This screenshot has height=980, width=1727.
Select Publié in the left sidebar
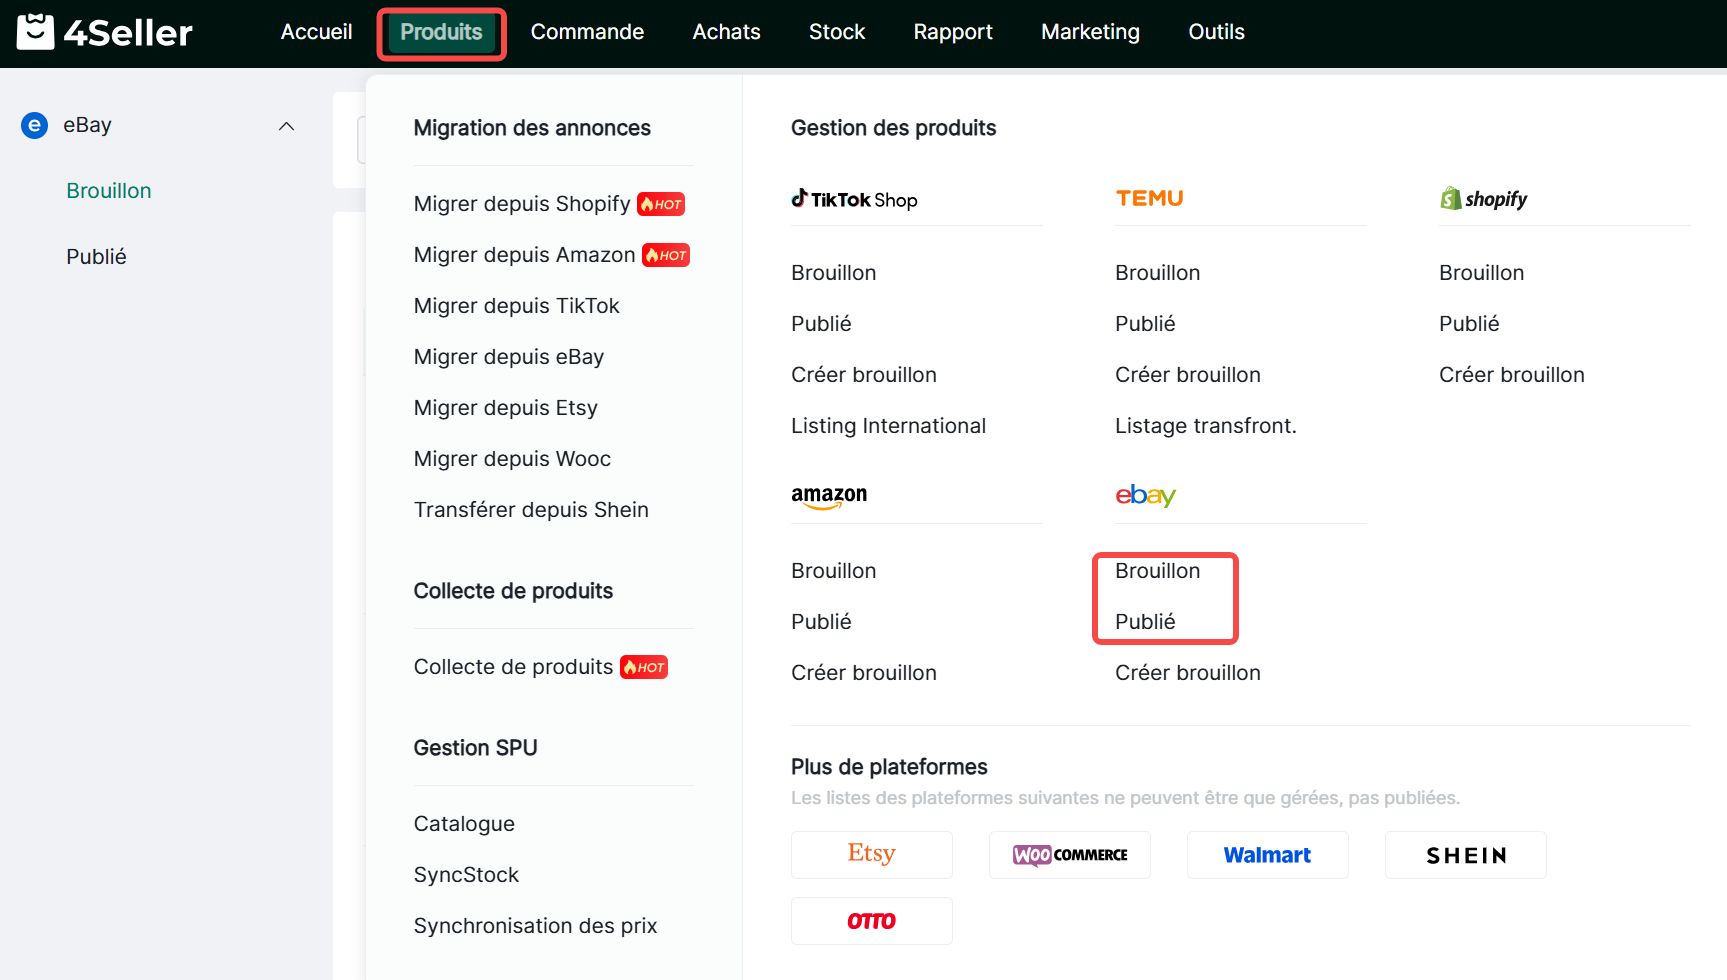96,257
